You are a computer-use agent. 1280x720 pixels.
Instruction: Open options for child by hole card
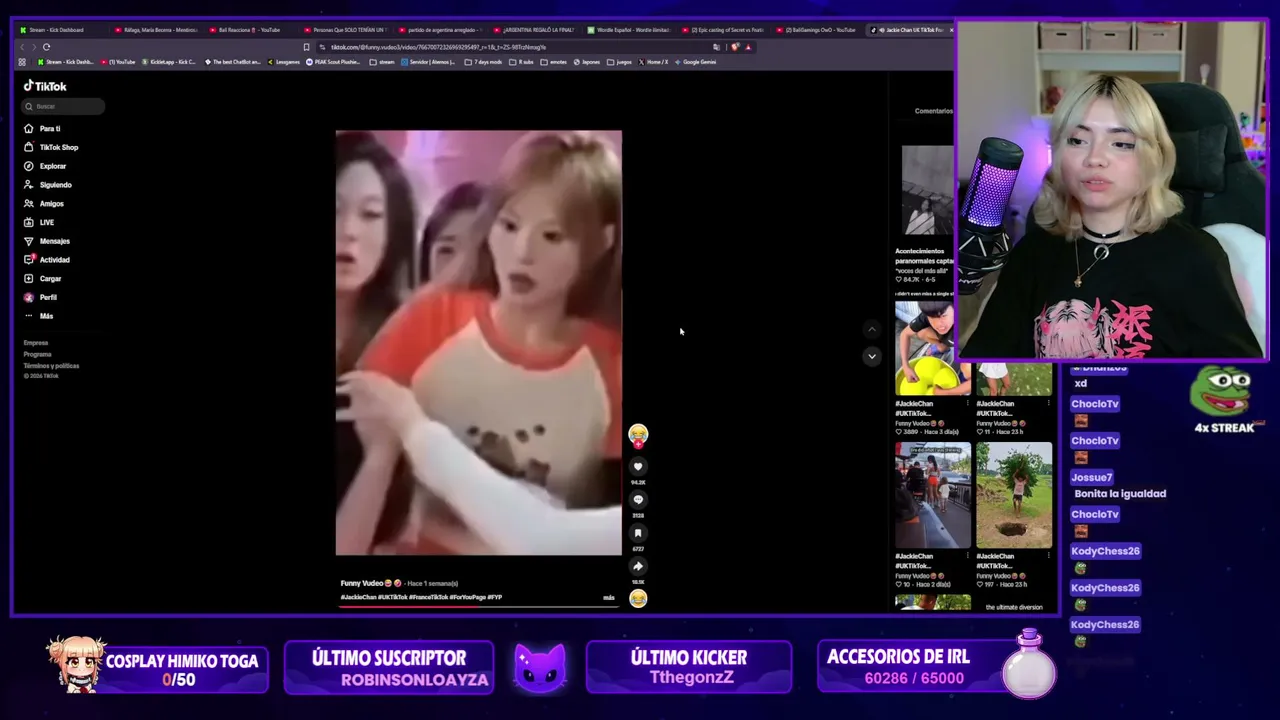pyautogui.click(x=1048, y=556)
